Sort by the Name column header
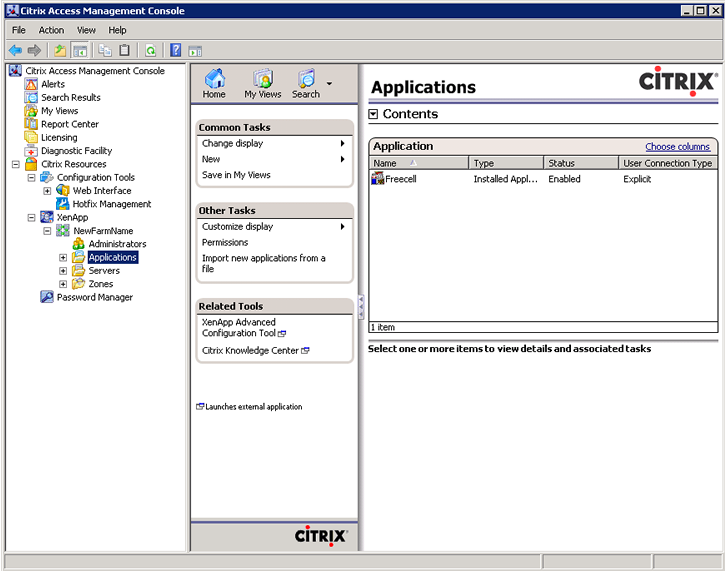The width and height of the screenshot is (725, 571). coord(419,163)
